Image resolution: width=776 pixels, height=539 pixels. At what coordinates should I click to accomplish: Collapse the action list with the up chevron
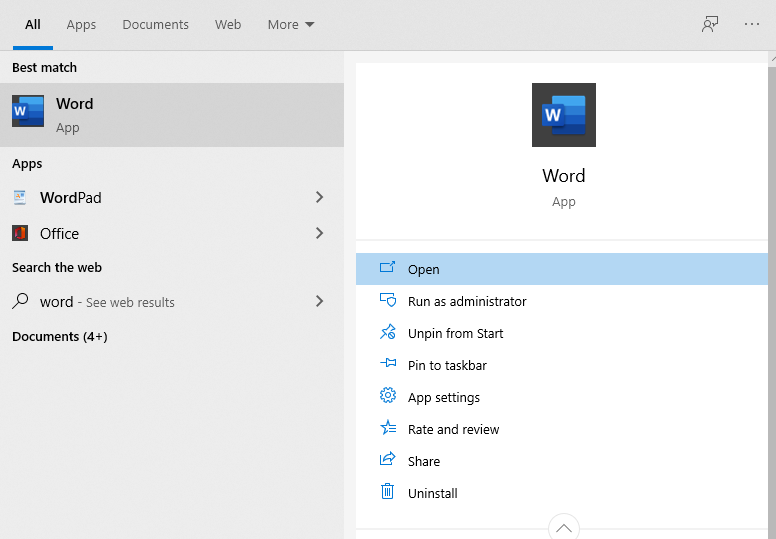click(564, 528)
